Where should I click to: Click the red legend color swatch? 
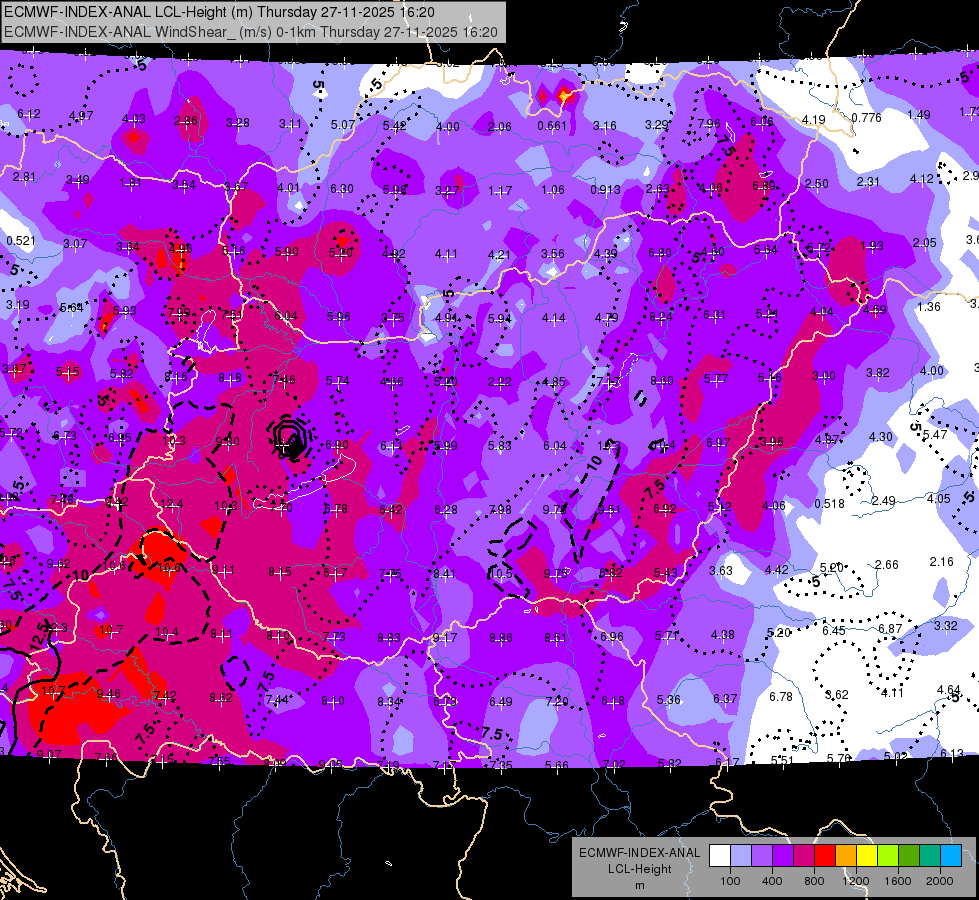(825, 855)
